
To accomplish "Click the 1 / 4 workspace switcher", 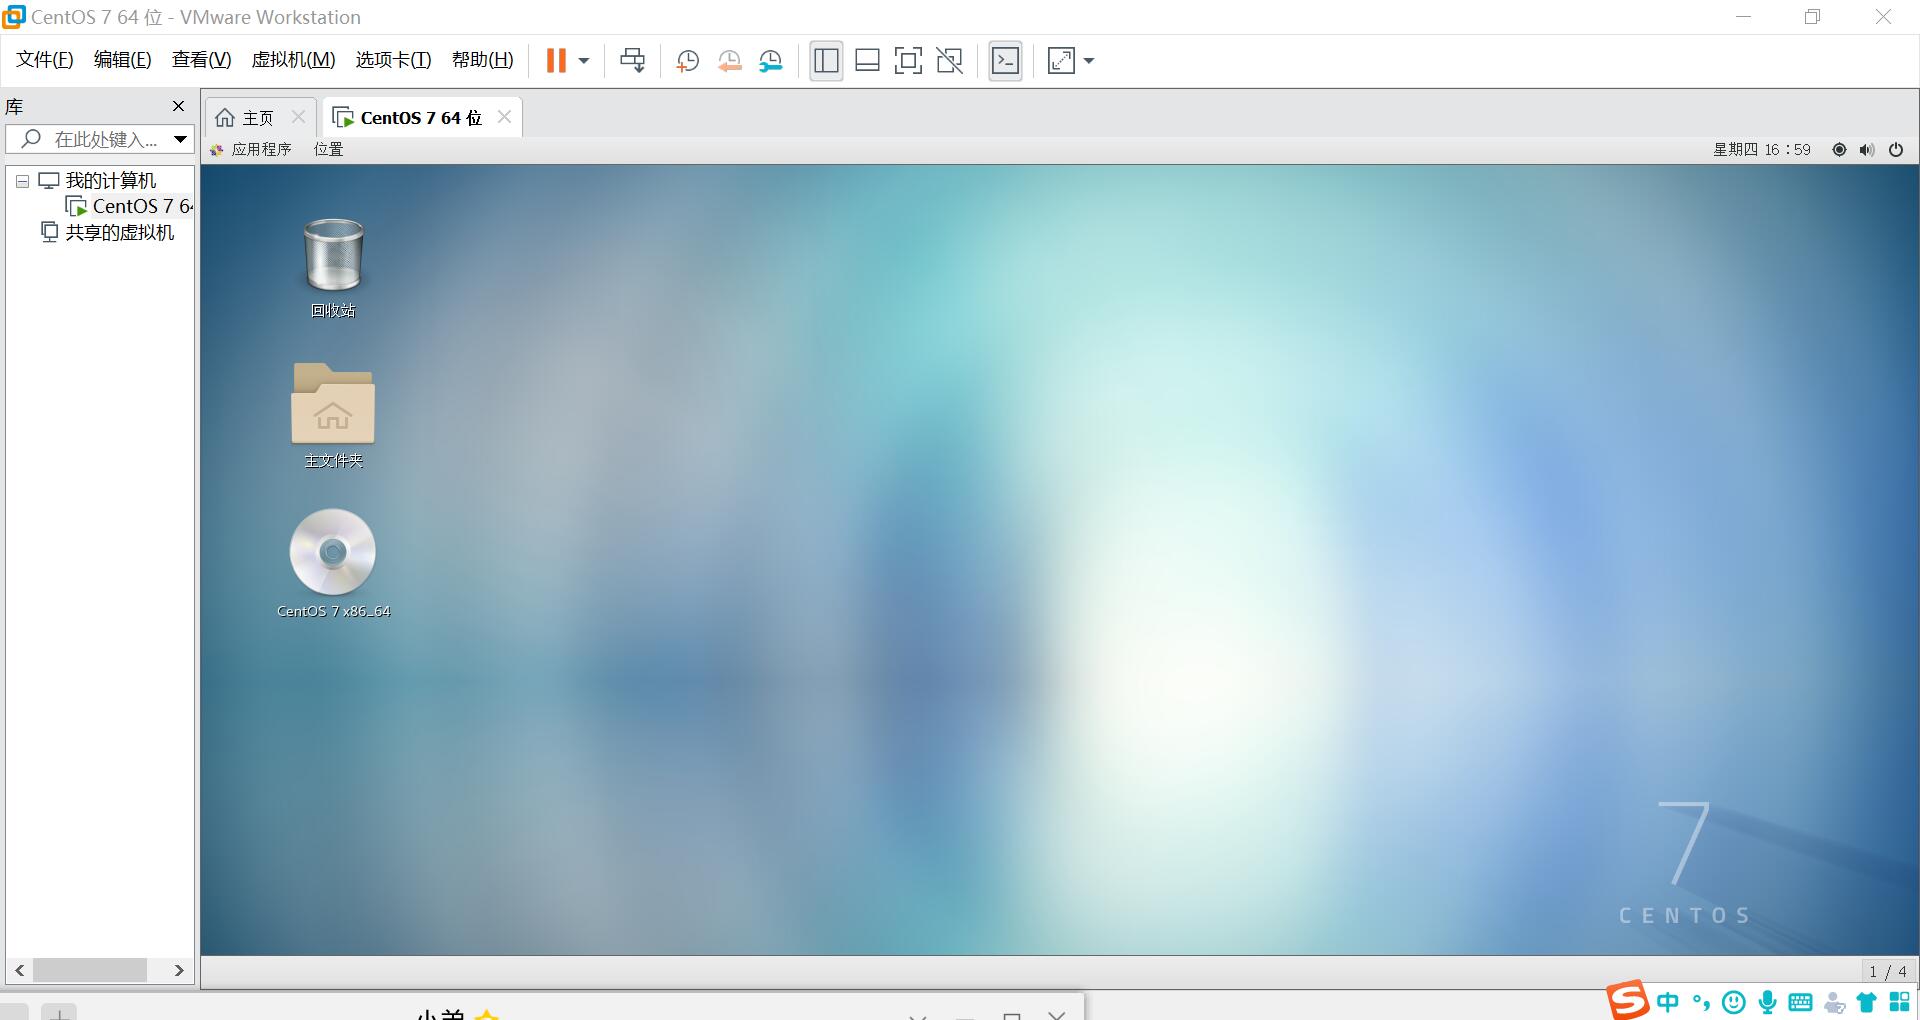I will (x=1888, y=971).
